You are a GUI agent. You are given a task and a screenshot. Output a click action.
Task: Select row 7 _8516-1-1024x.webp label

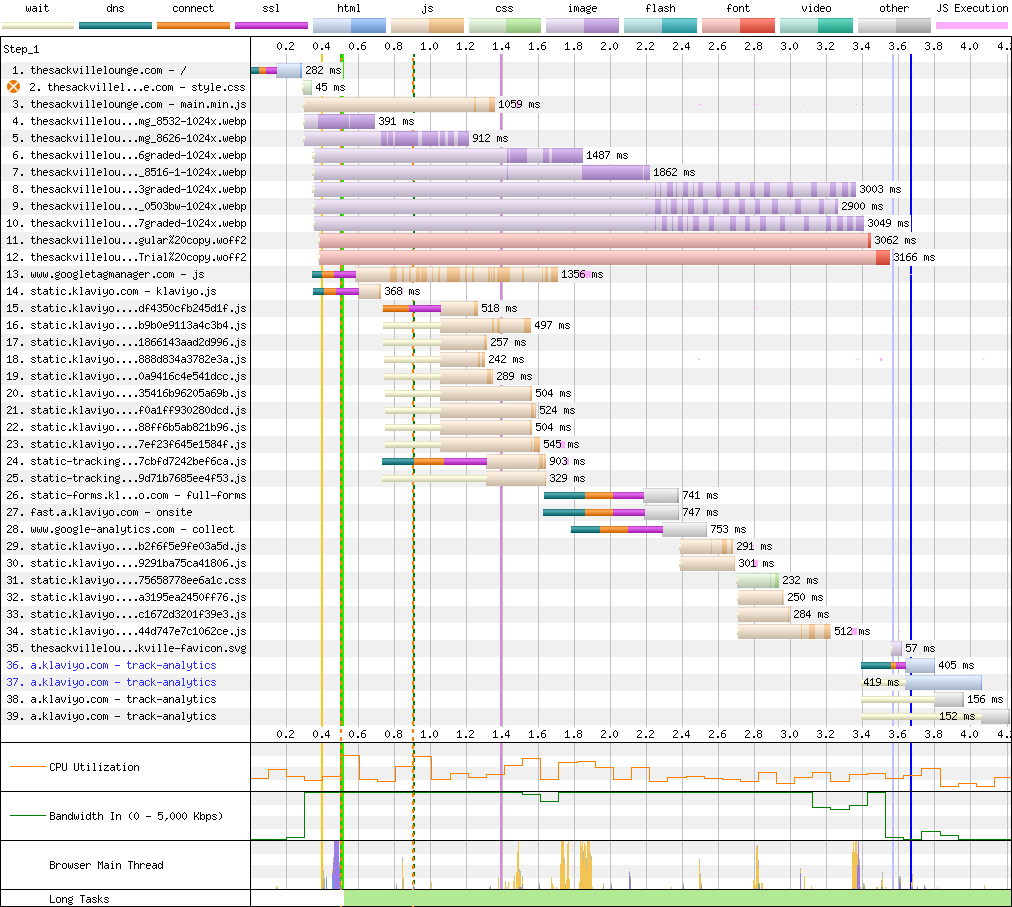129,172
